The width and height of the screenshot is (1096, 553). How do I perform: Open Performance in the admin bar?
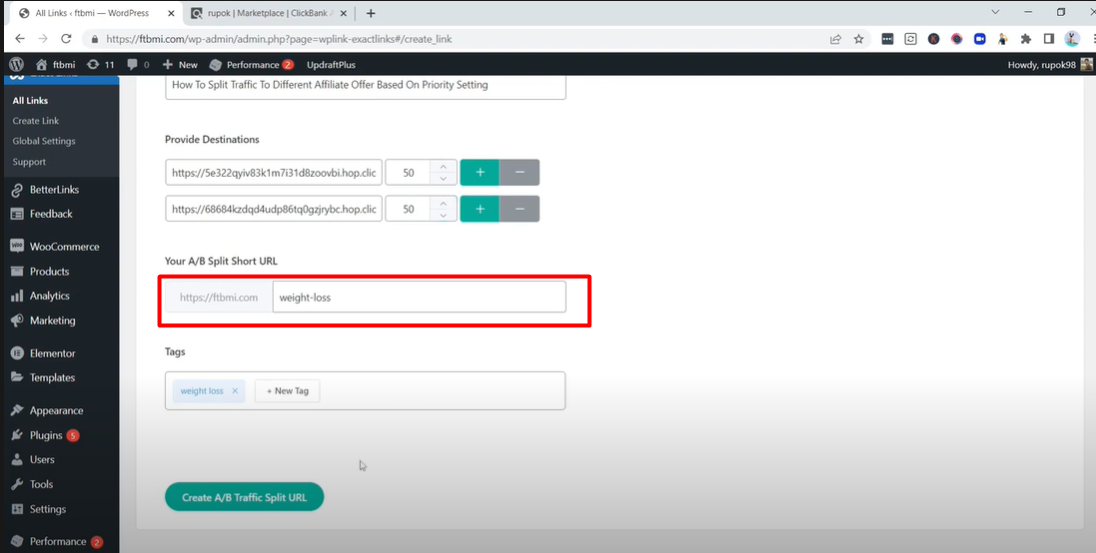click(252, 64)
